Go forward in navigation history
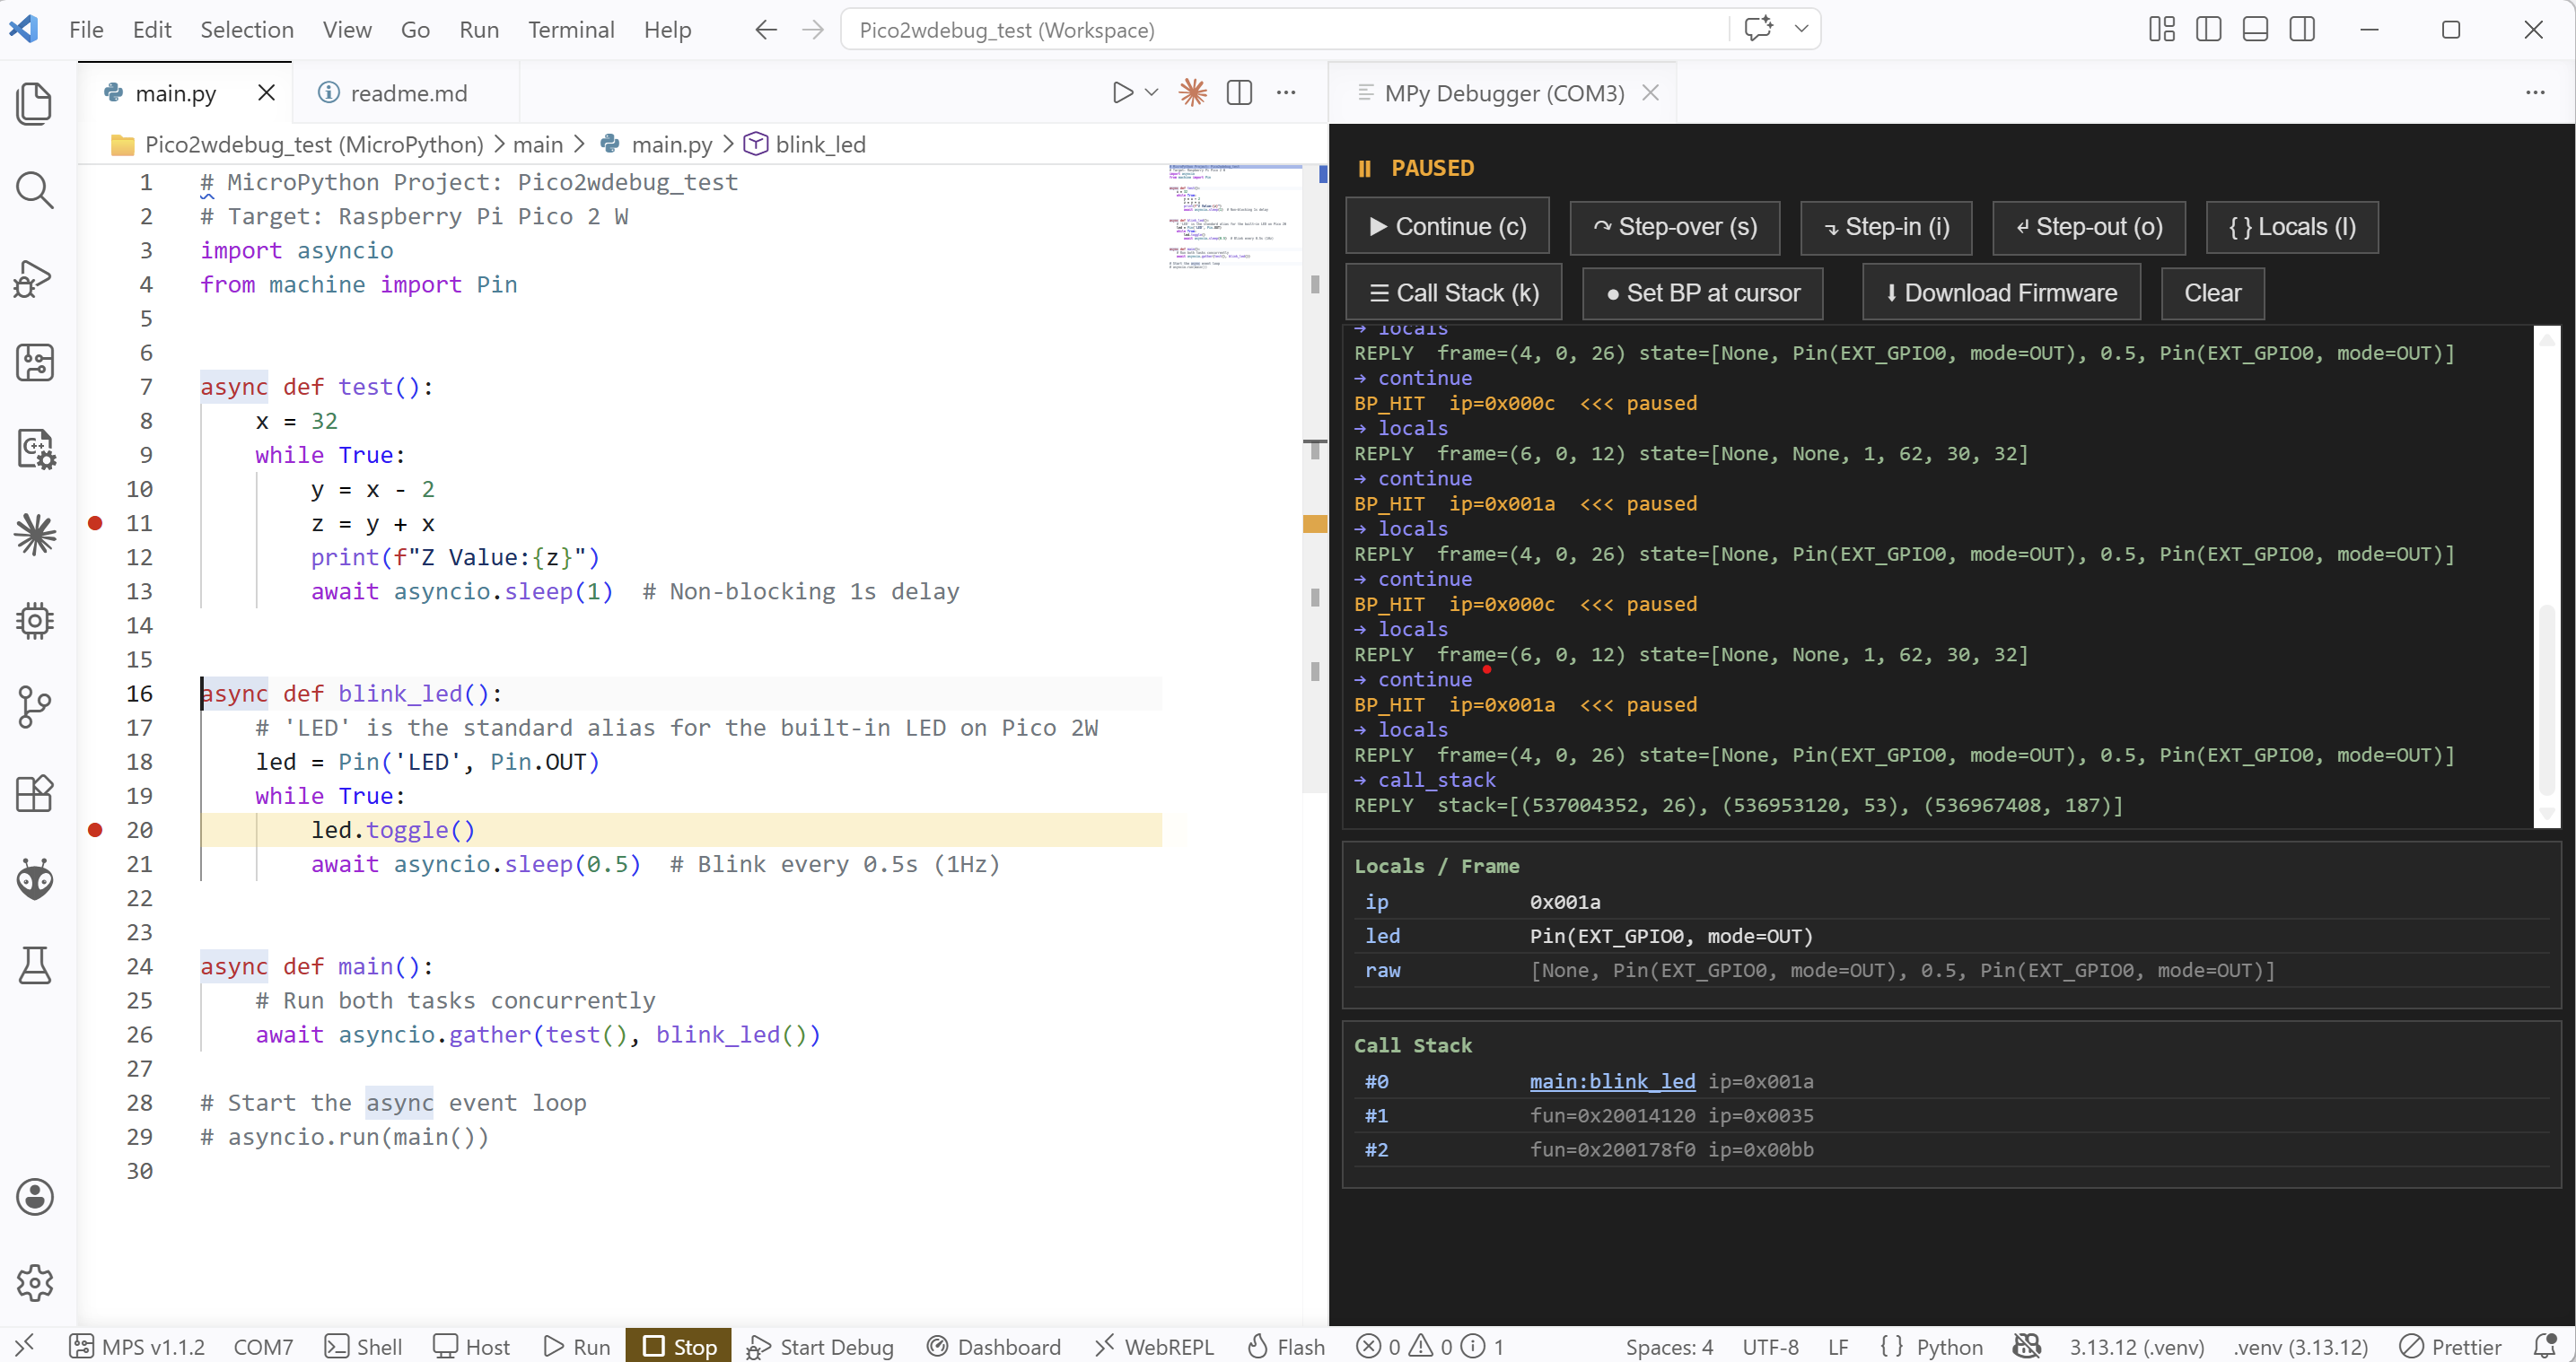 coord(813,30)
